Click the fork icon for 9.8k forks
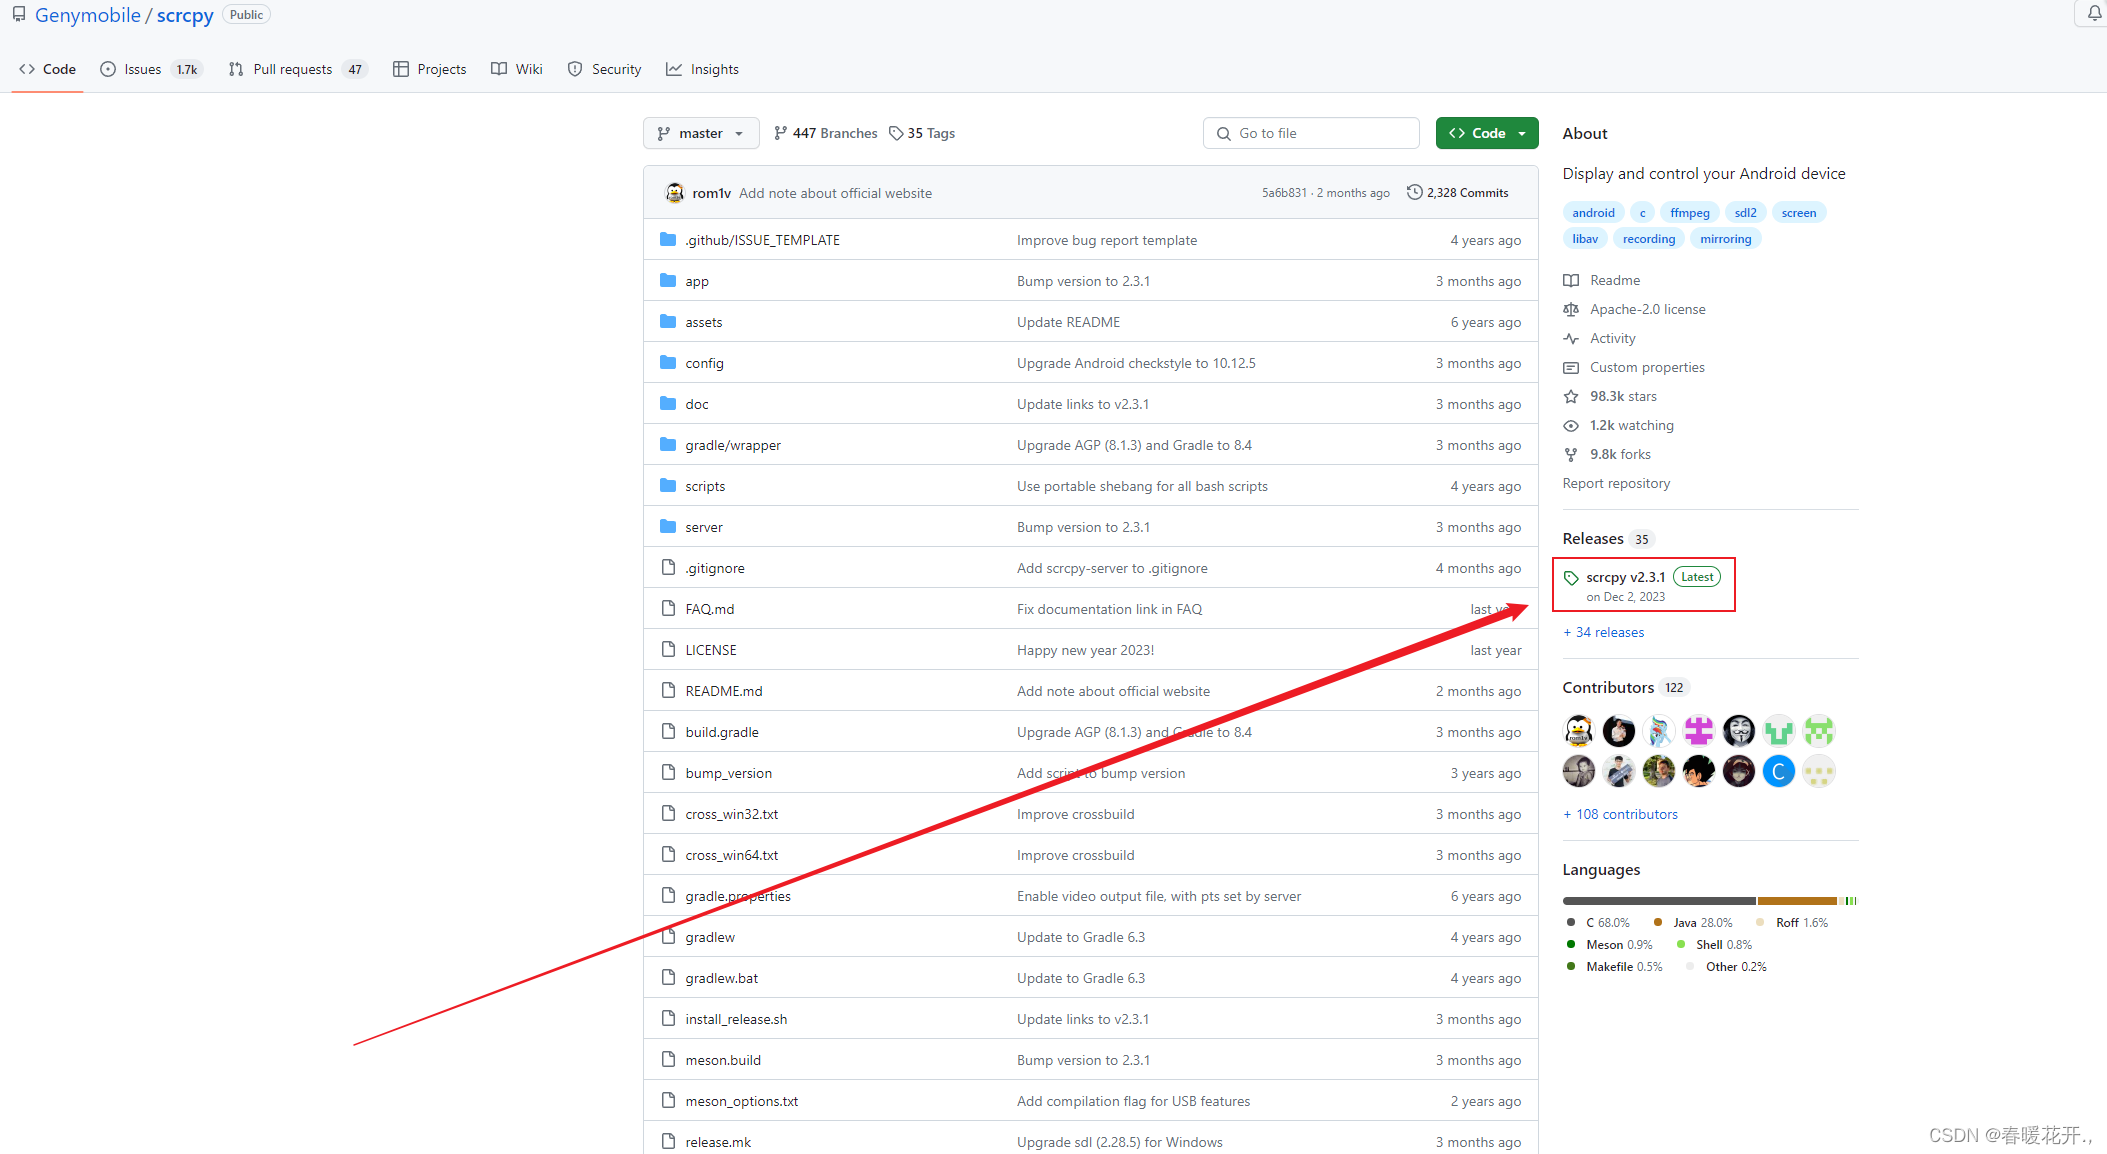 pyautogui.click(x=1571, y=454)
